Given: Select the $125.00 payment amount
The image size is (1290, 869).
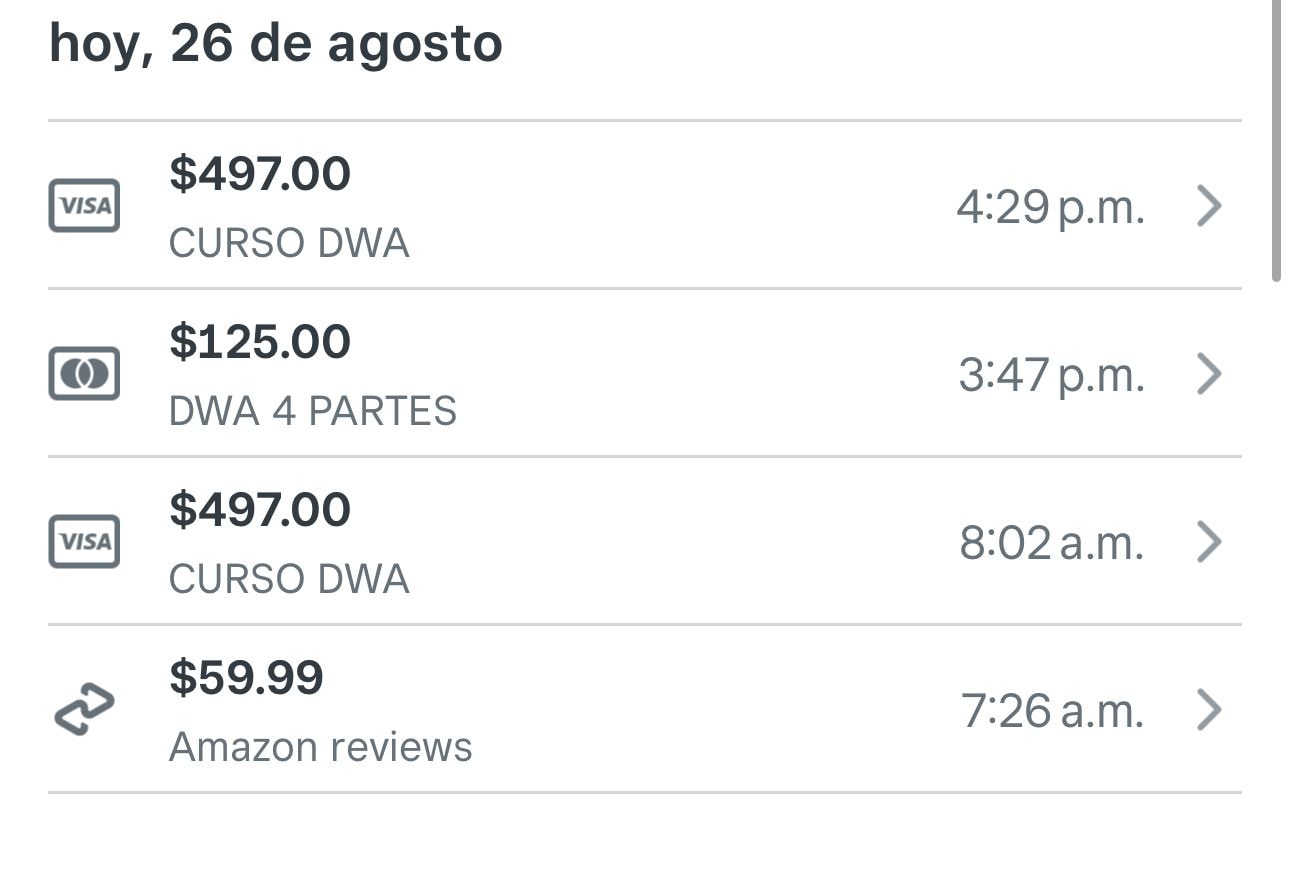Looking at the screenshot, I should [260, 342].
